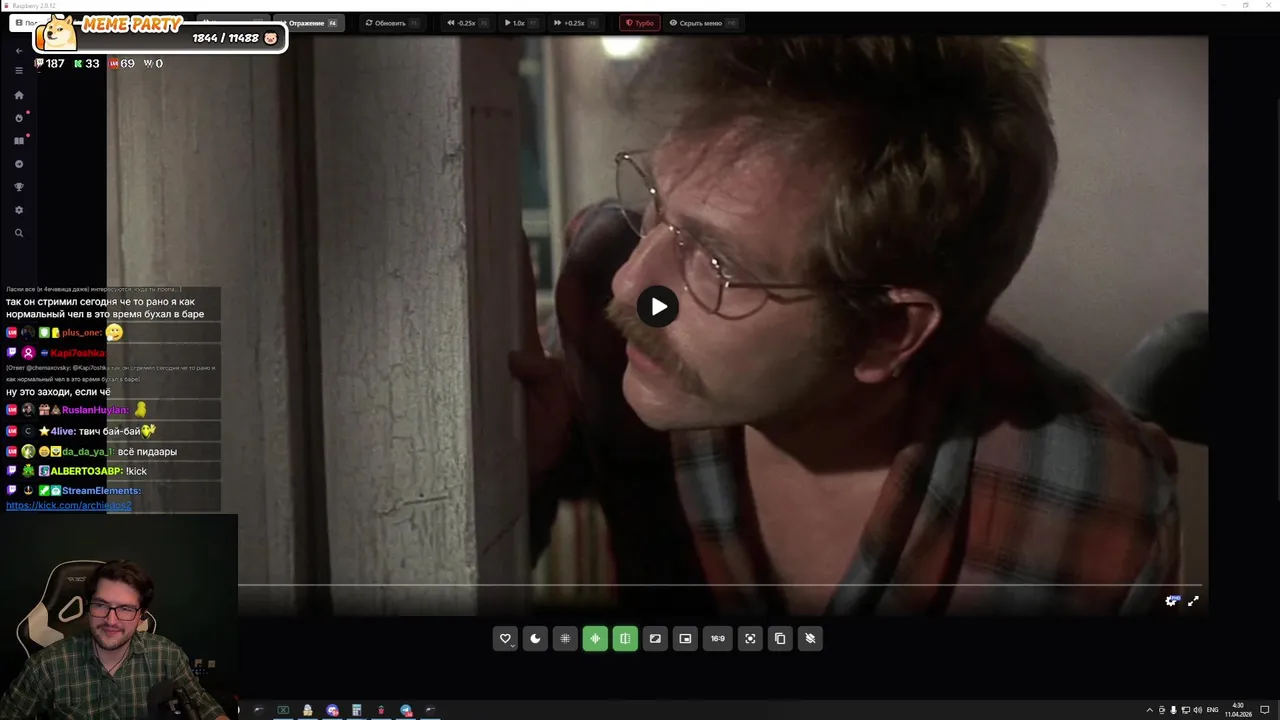
Task: Open the Windows notification center
Action: (x=1264, y=710)
